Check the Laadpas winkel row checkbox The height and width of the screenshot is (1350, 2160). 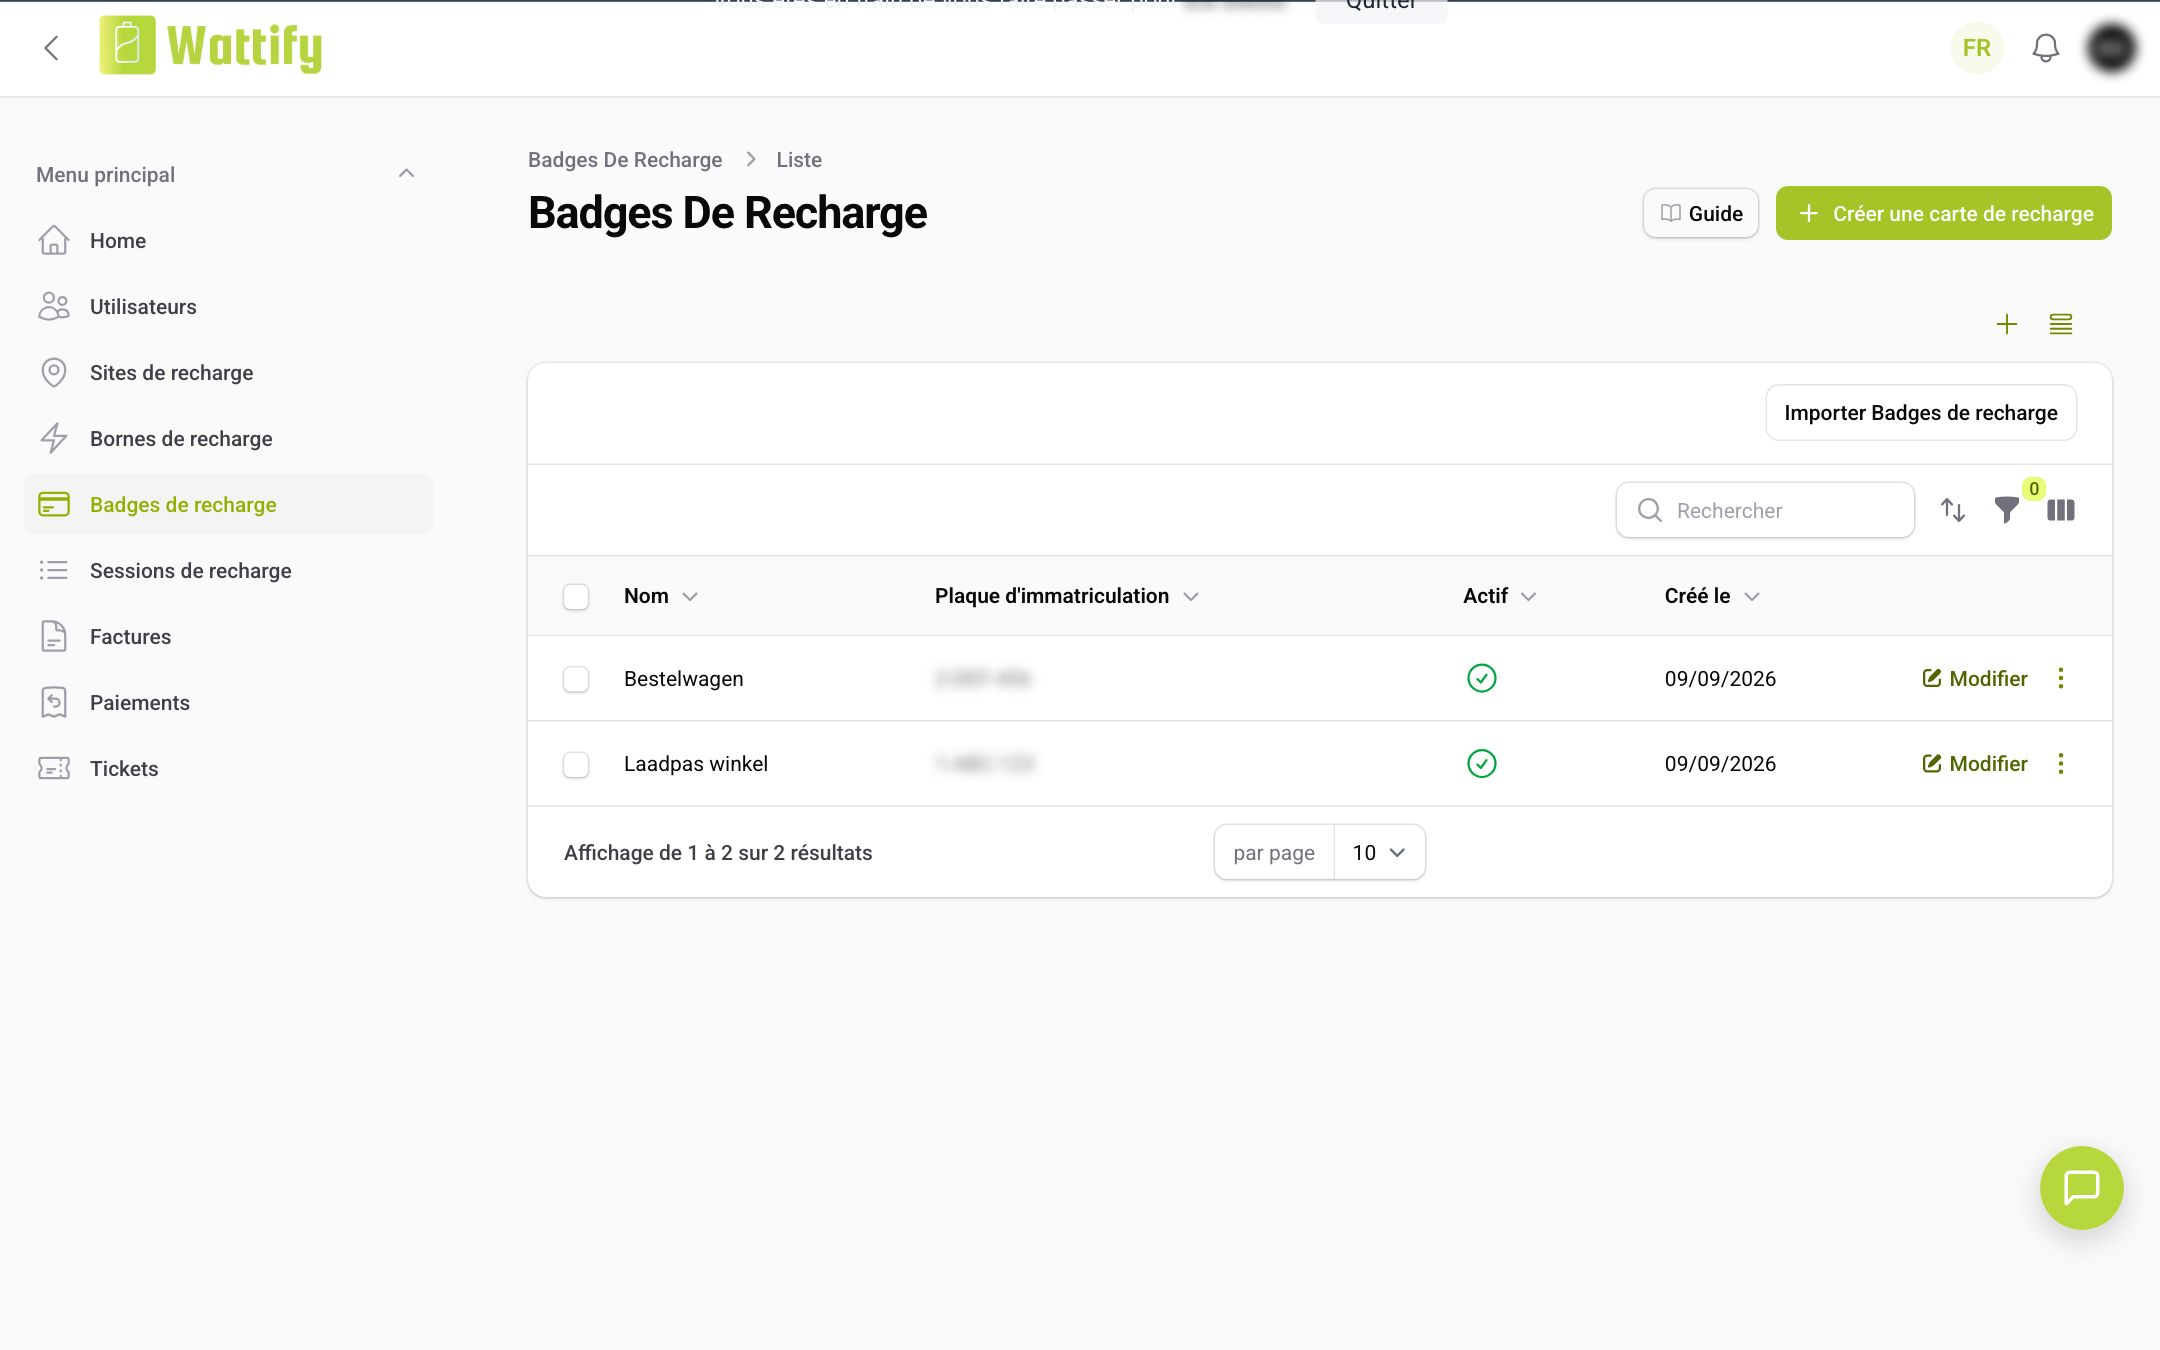pos(576,764)
